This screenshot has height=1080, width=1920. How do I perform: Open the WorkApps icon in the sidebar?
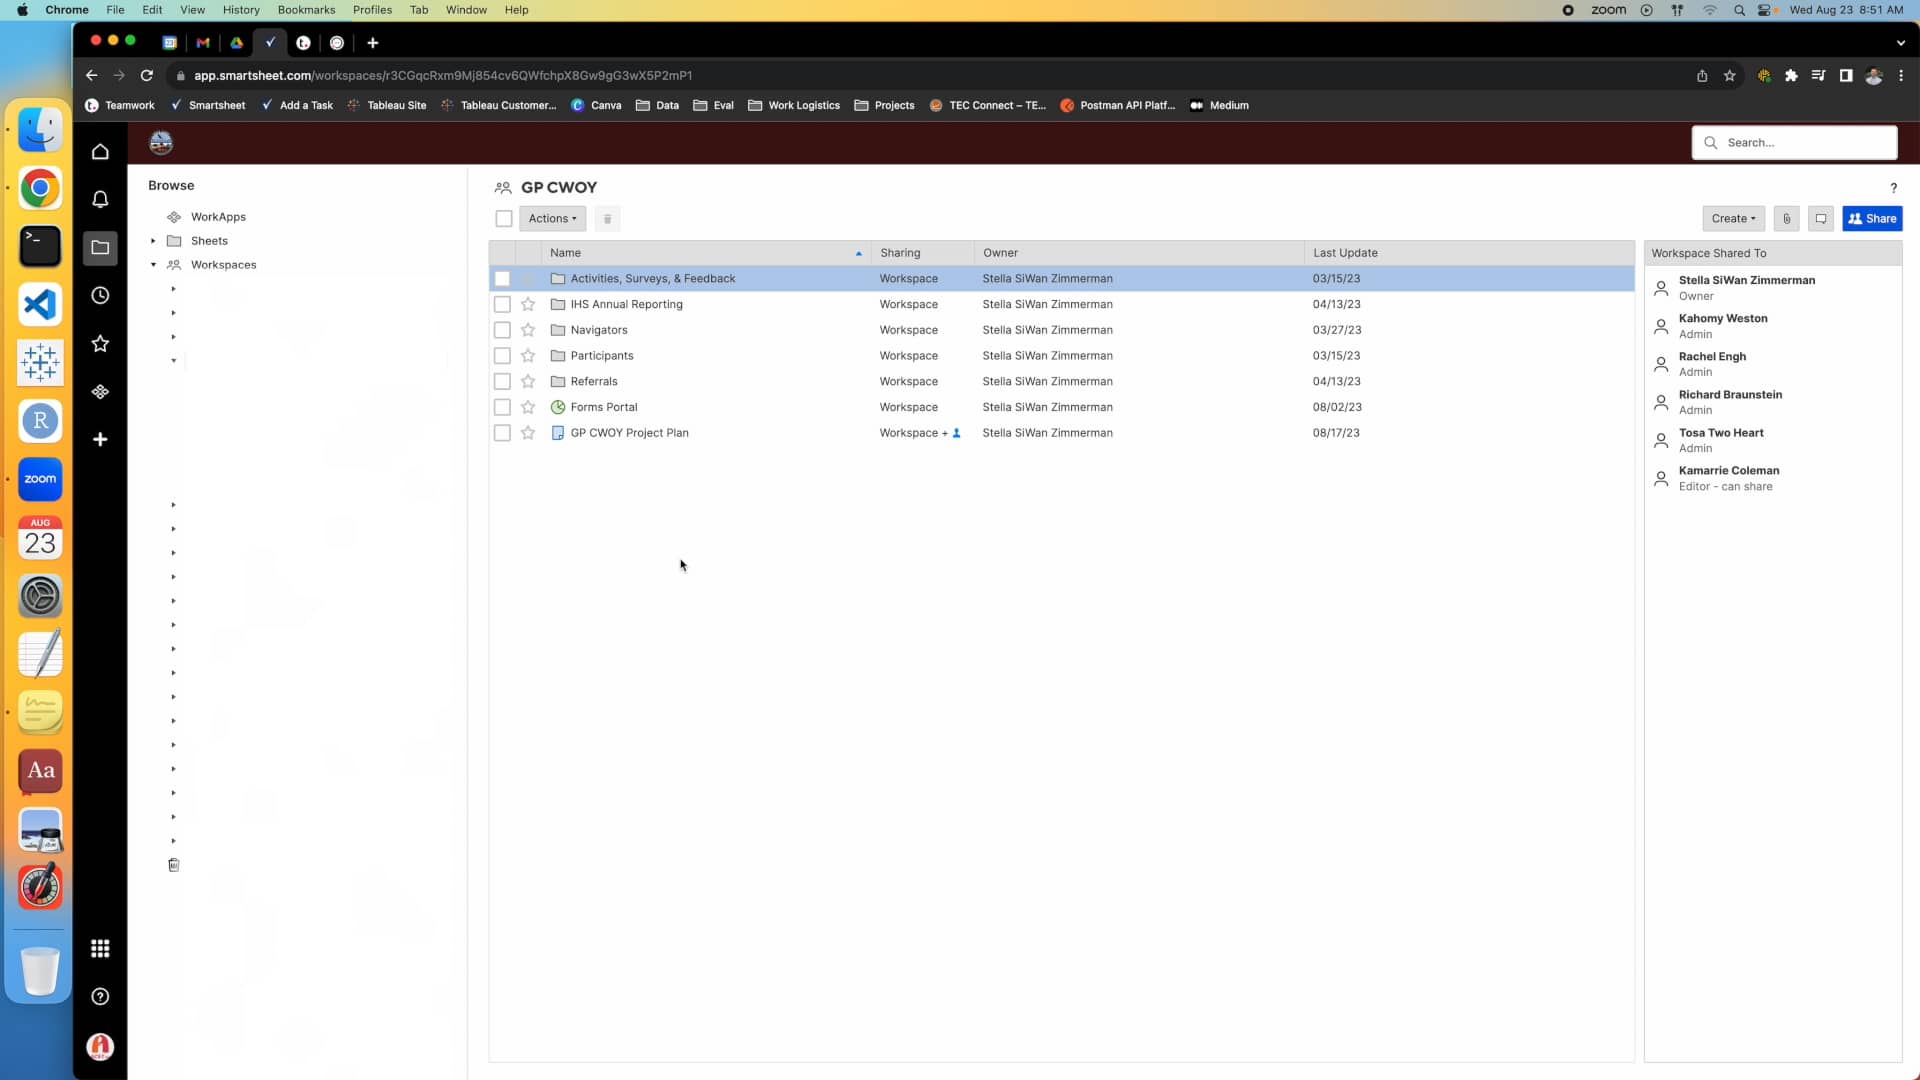[x=100, y=391]
